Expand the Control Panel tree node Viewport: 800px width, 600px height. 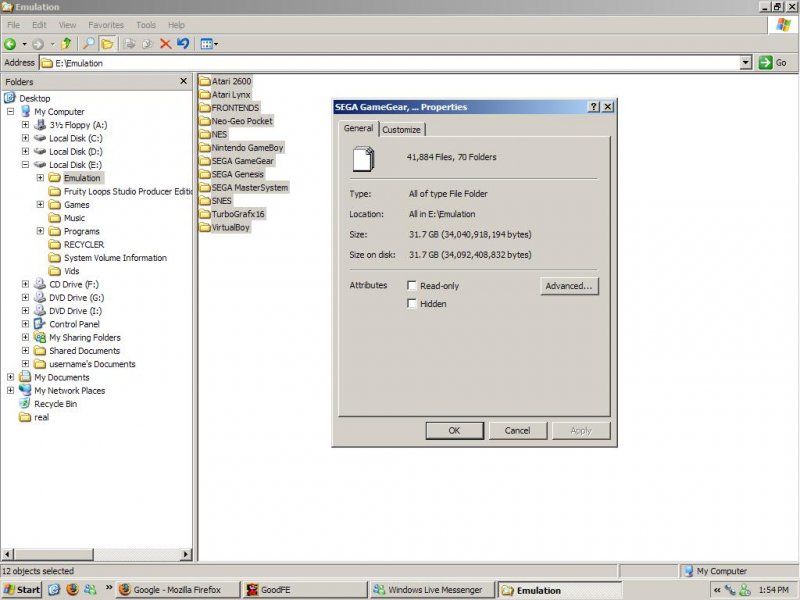(x=25, y=323)
